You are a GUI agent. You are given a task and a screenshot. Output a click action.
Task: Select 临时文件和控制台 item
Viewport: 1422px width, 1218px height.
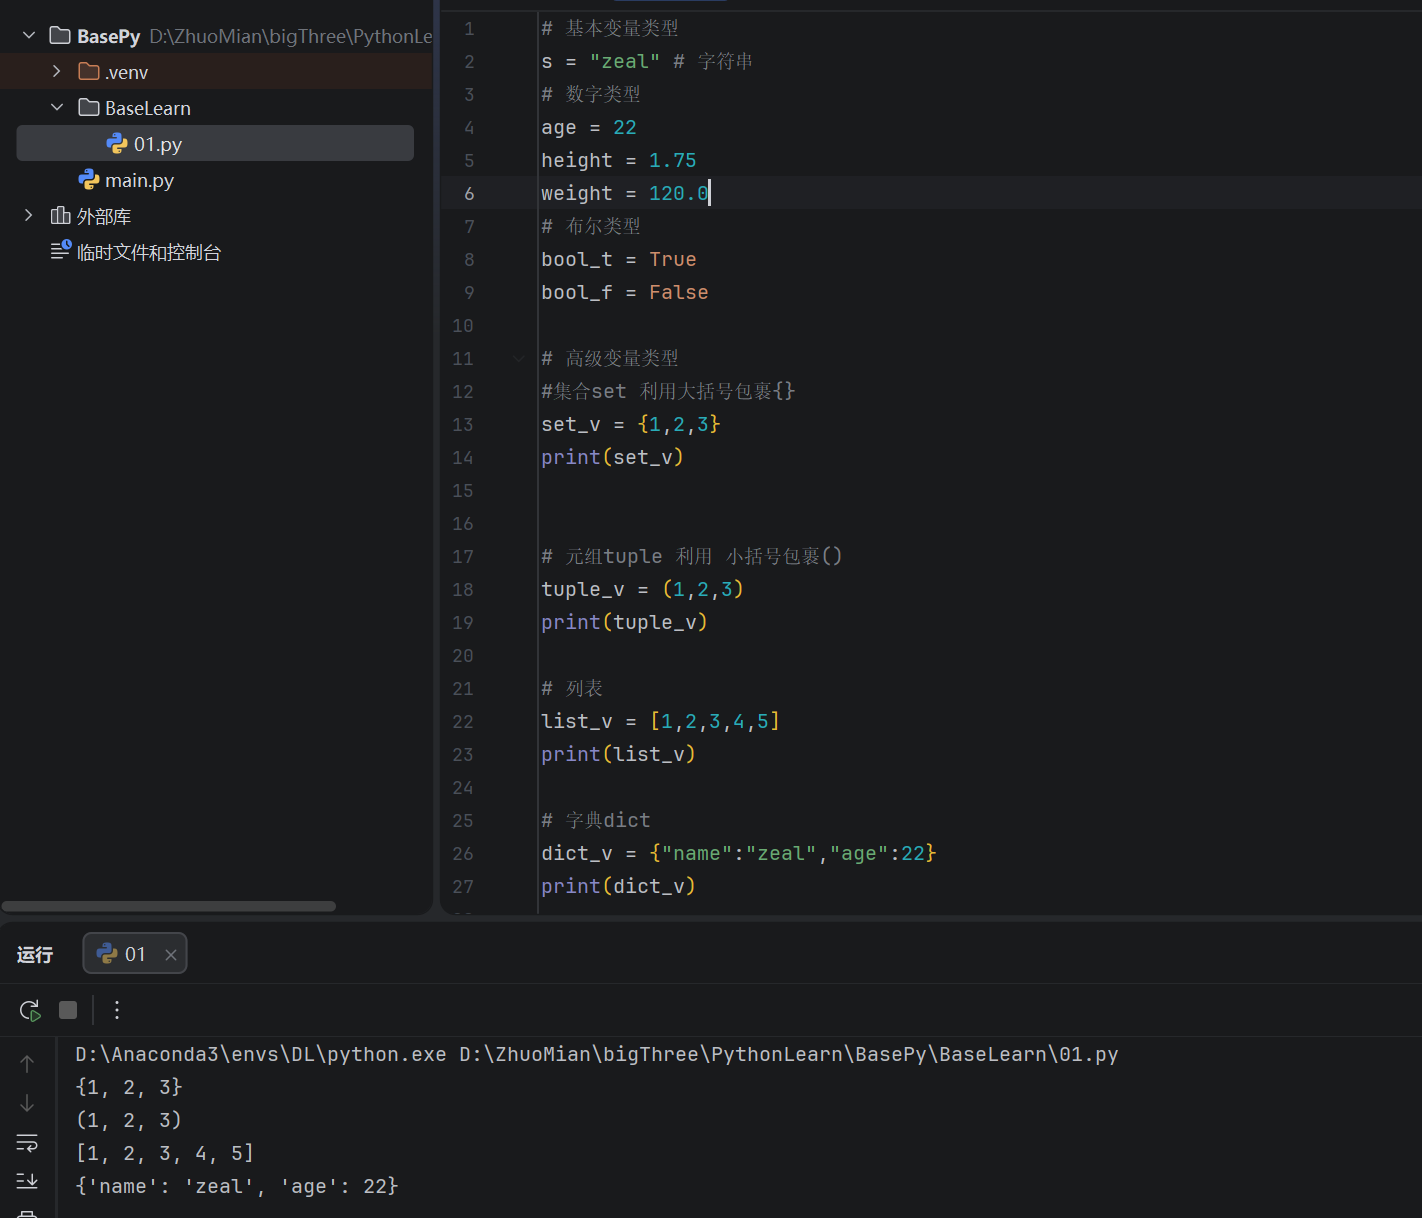point(148,252)
